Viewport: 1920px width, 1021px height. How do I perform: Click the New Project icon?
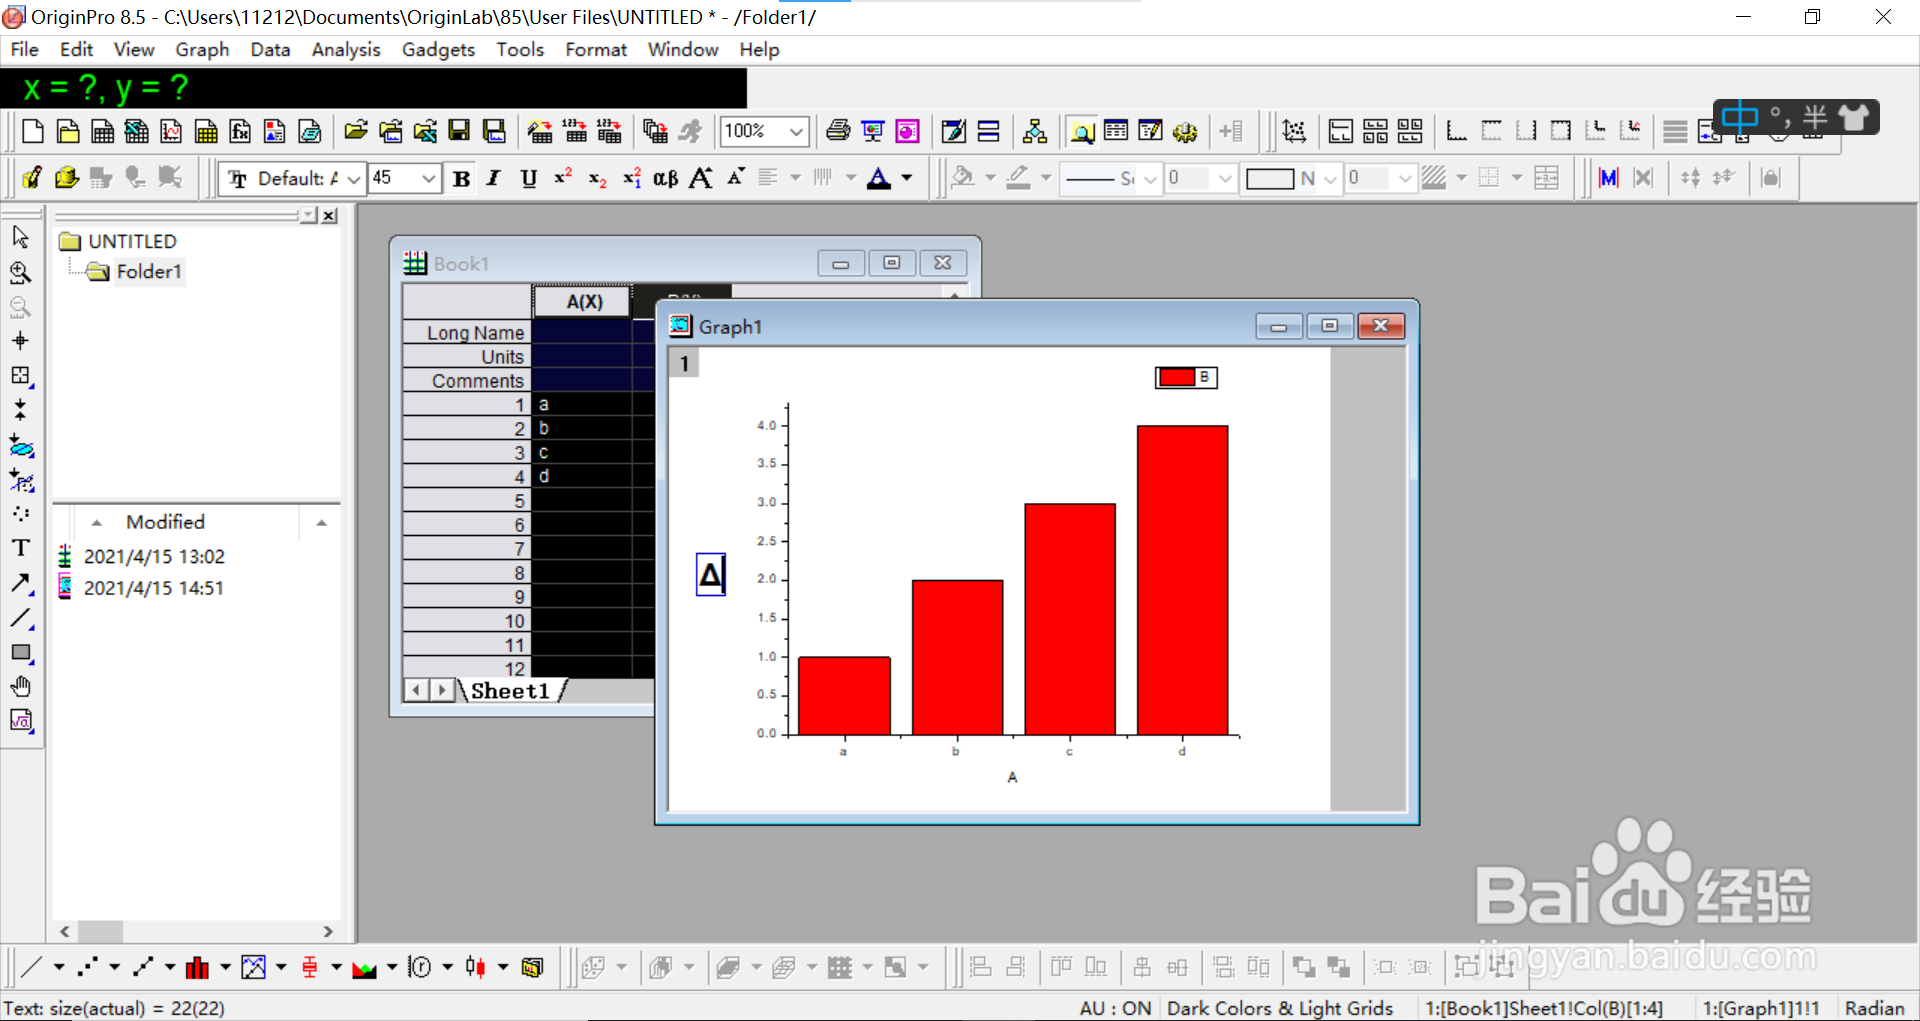[33, 131]
